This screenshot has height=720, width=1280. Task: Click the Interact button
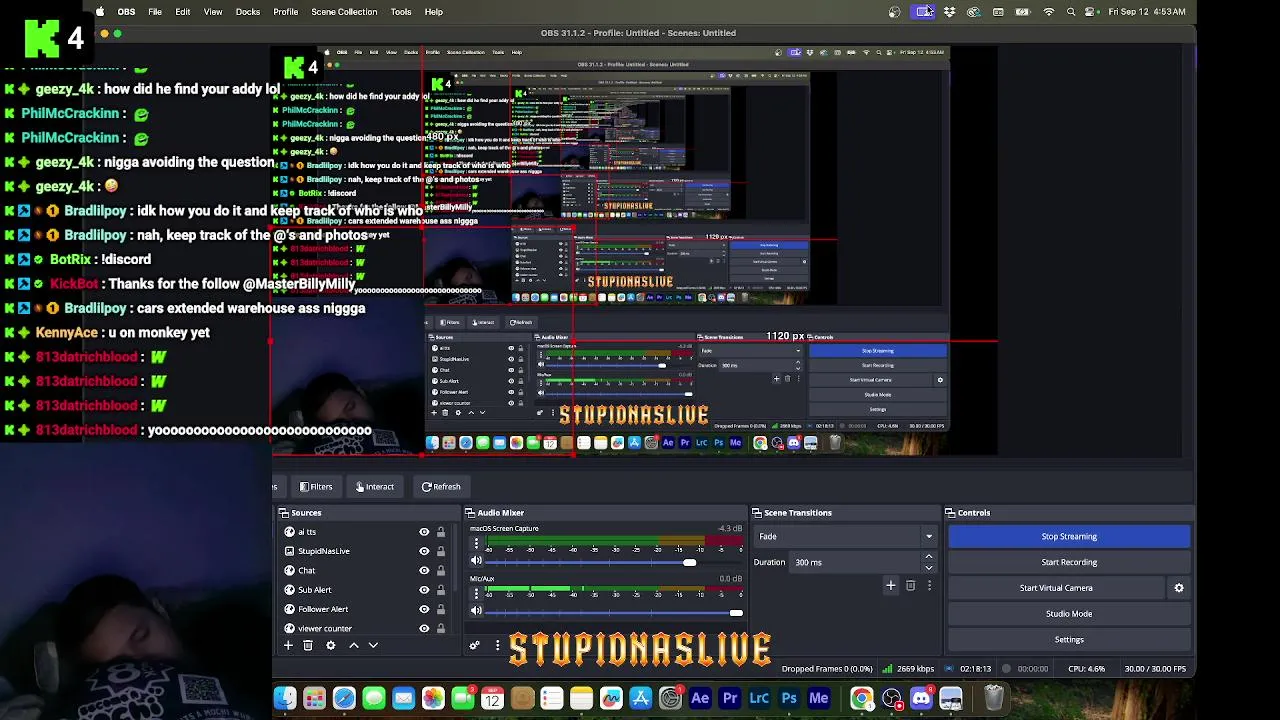point(375,487)
